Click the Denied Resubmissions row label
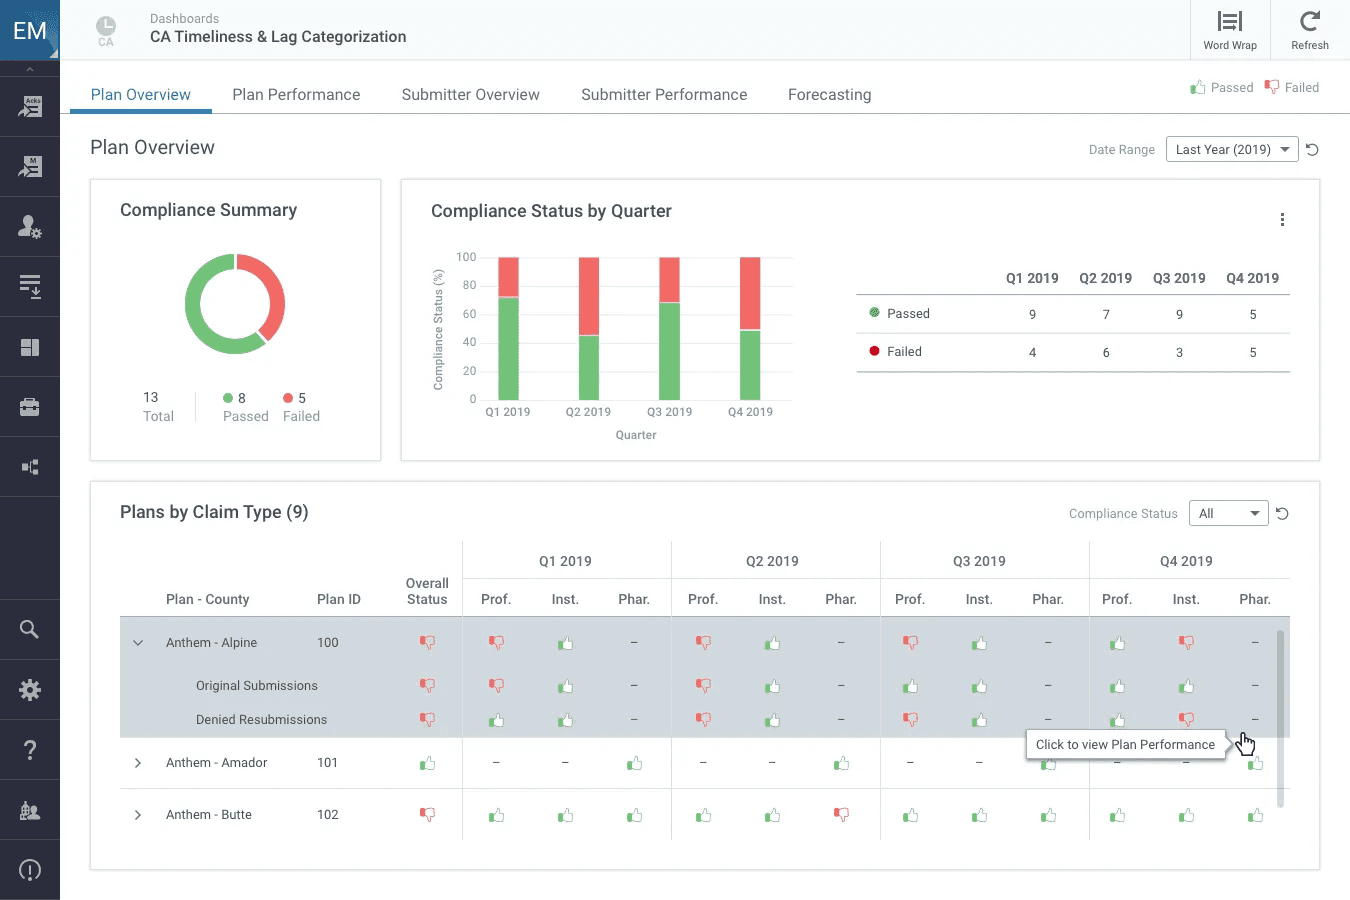Screen dimensions: 1350x900 (261, 720)
